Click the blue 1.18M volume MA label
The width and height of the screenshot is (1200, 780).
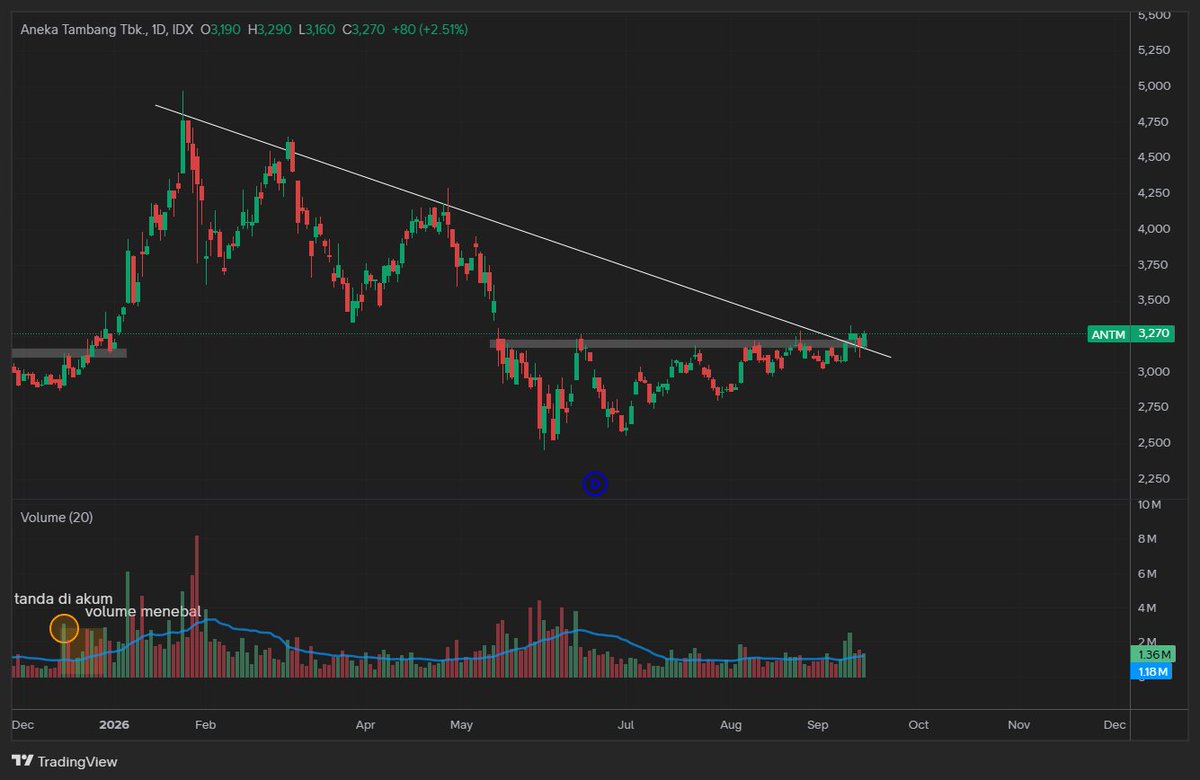tap(1153, 672)
